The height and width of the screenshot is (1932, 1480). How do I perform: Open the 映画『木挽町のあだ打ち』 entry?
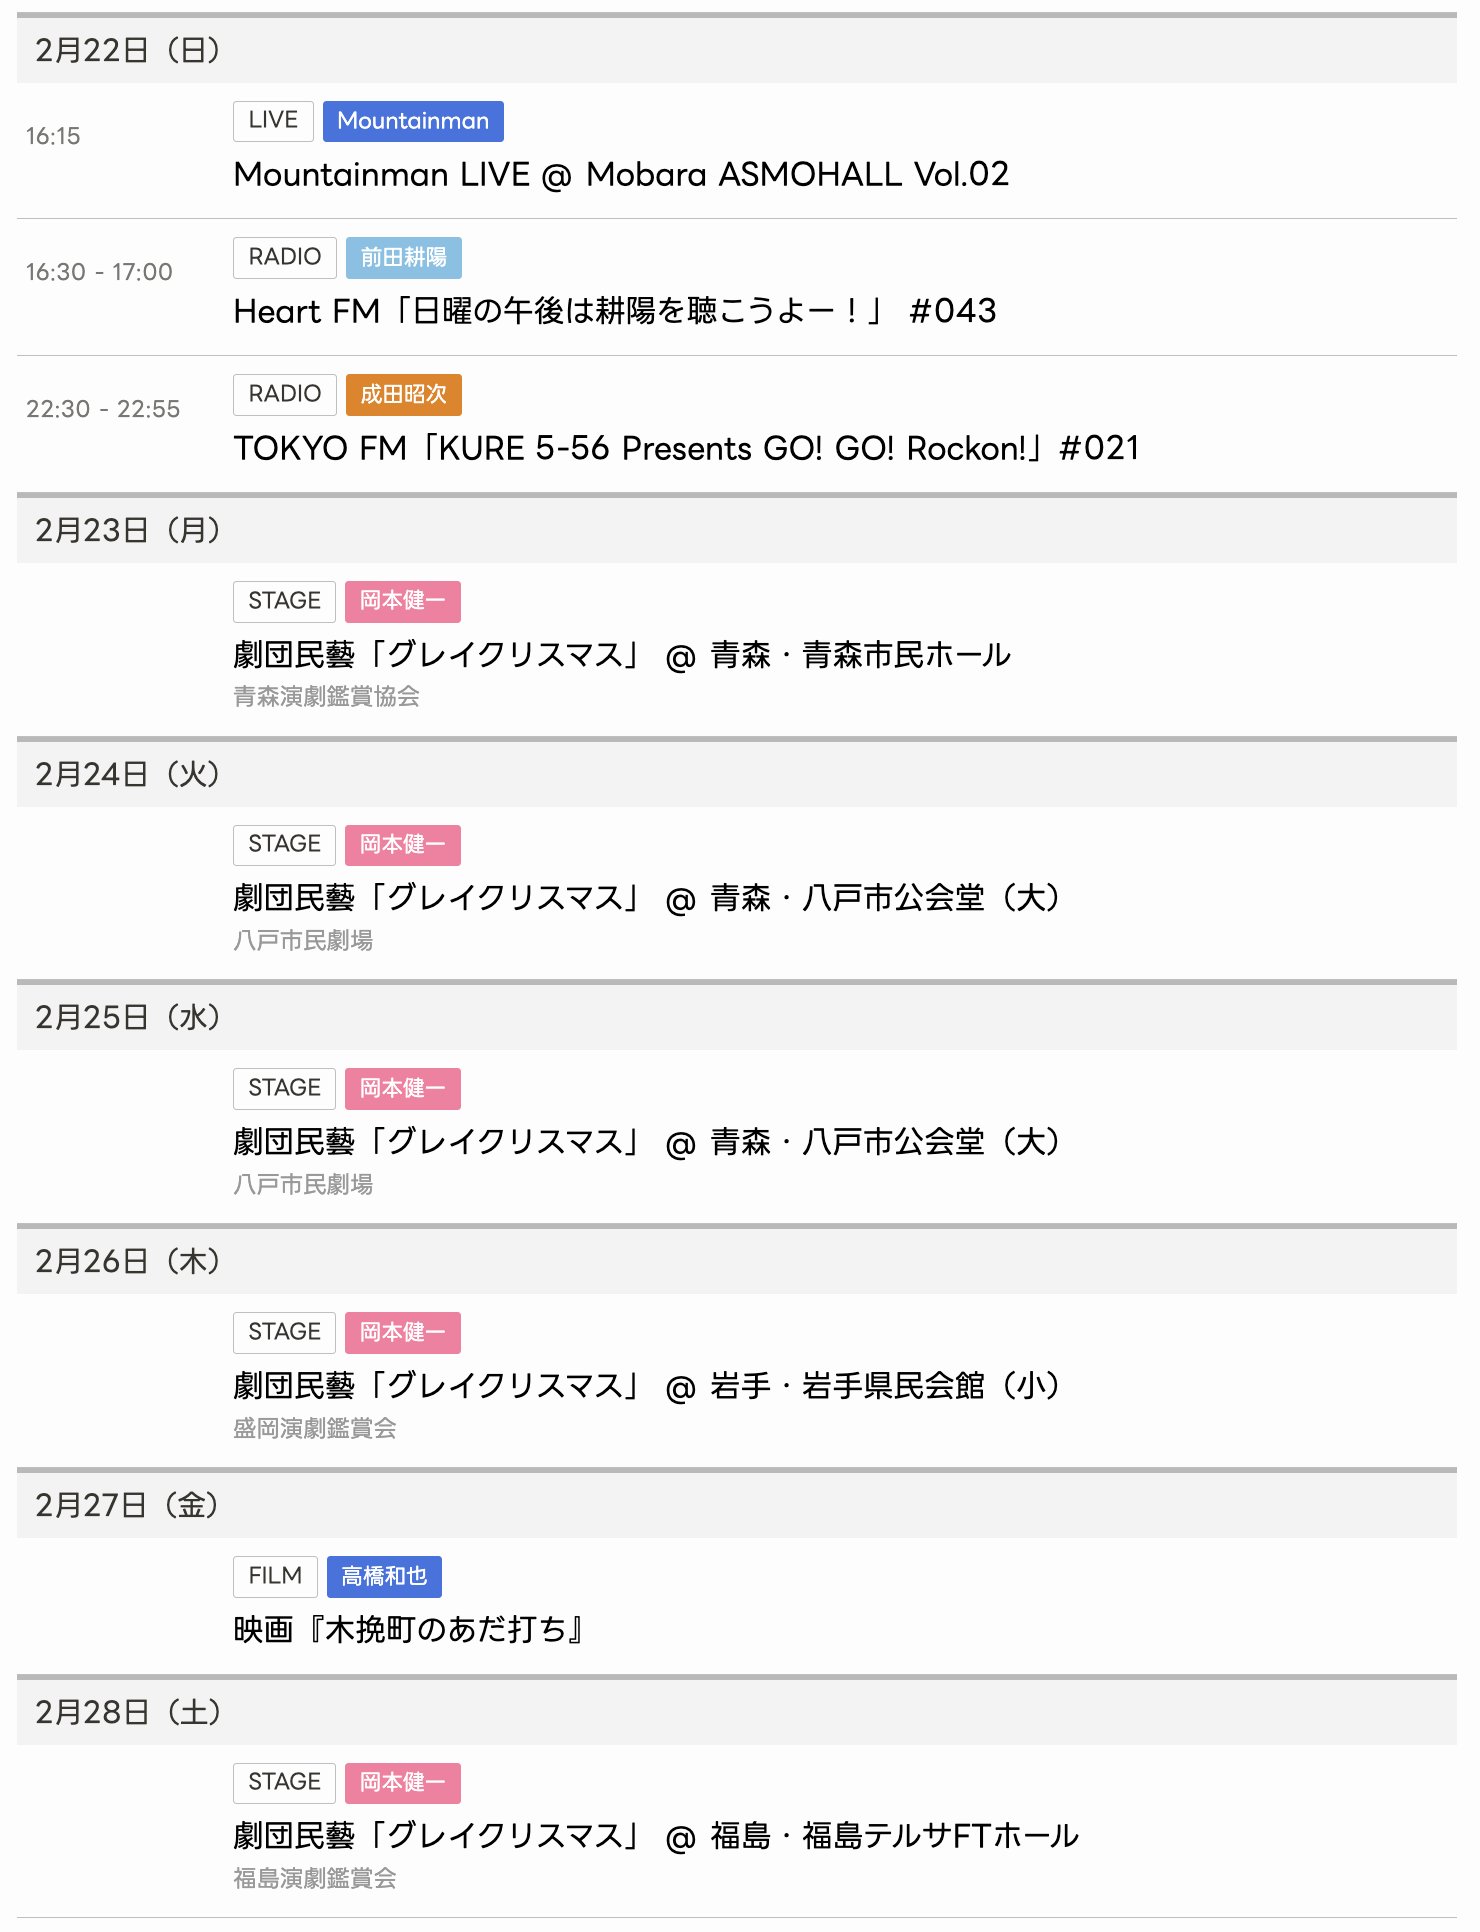coord(408,1630)
